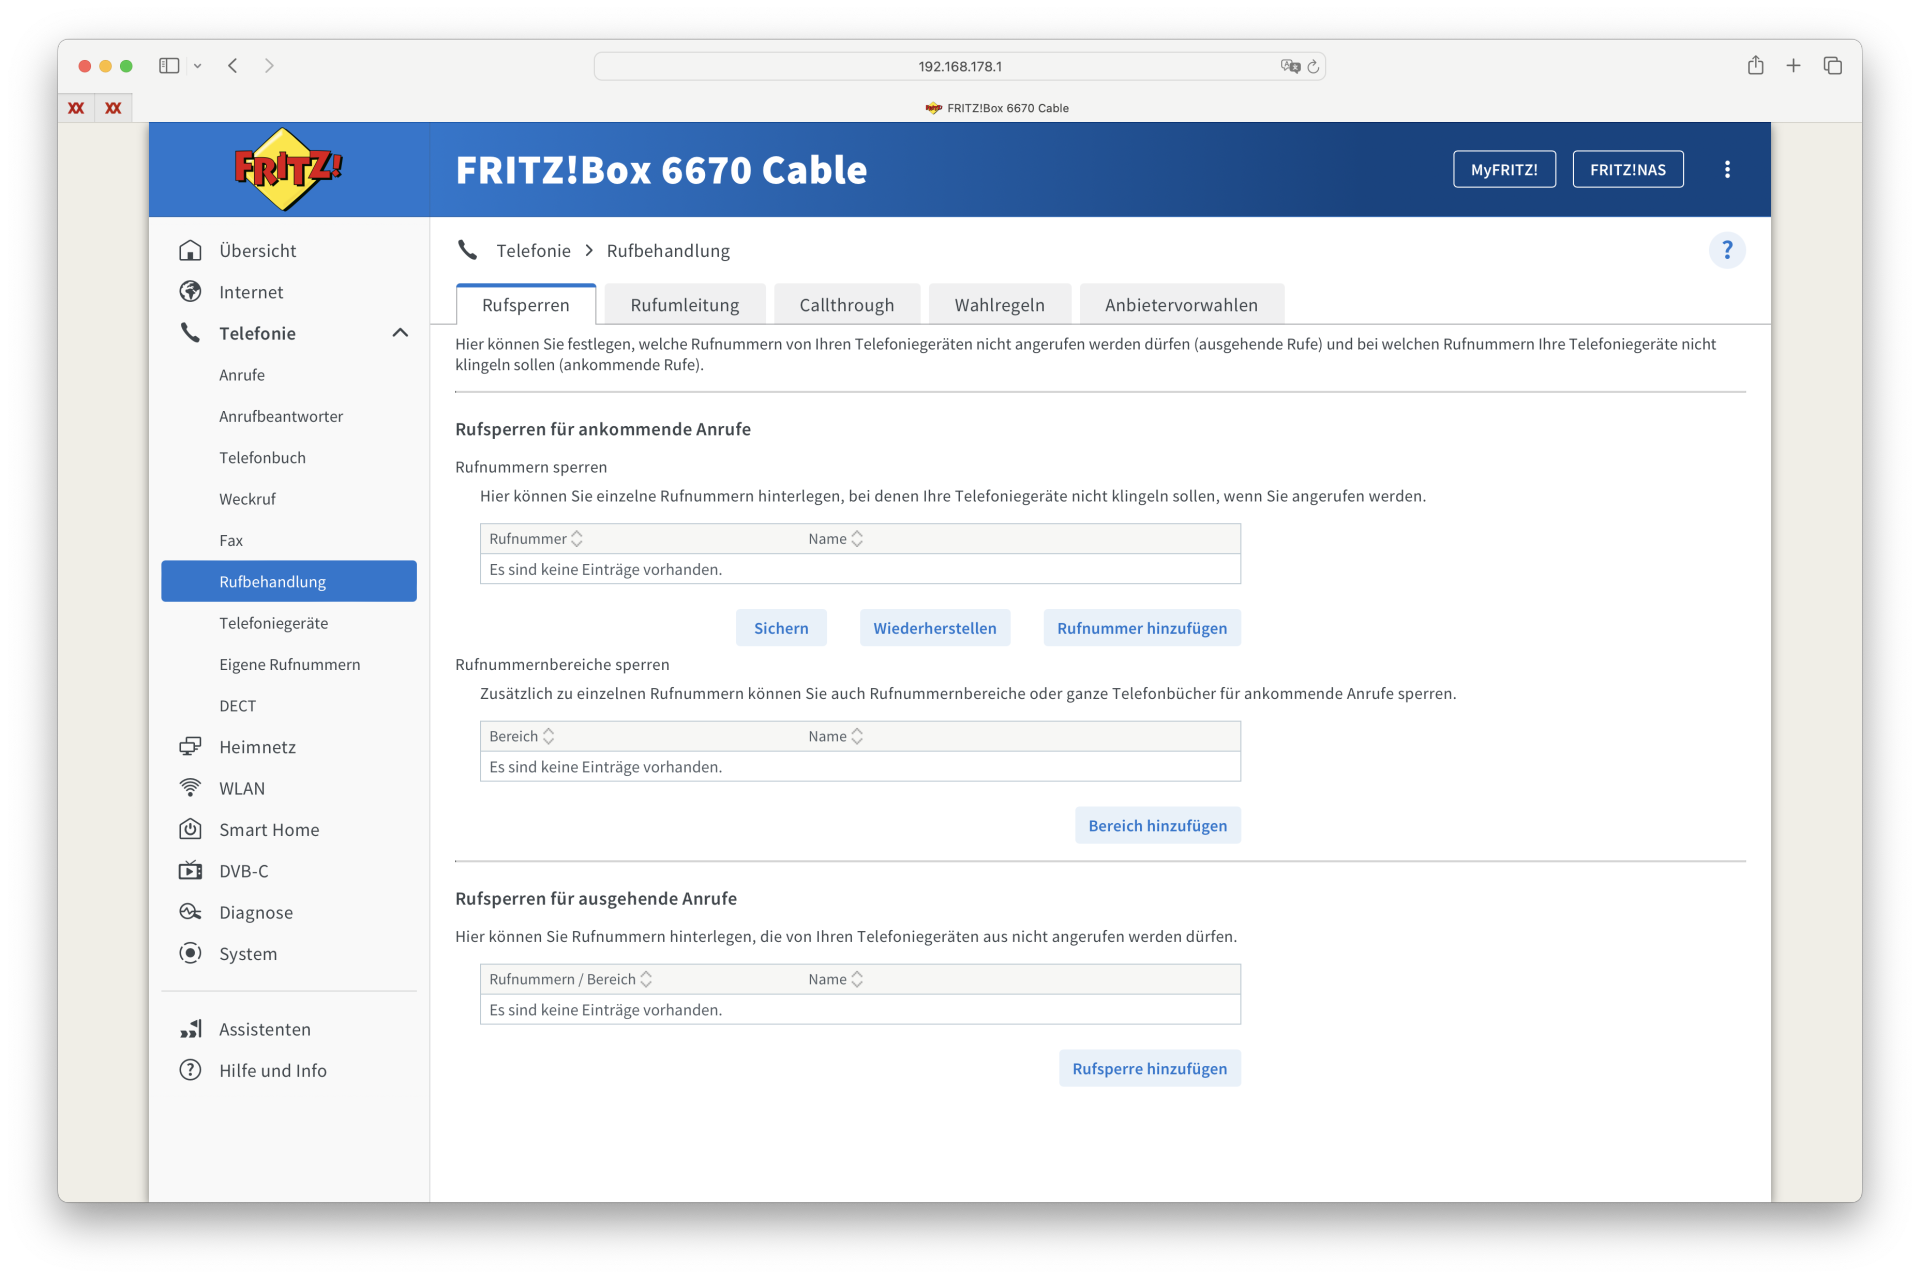Click the browser sidebar toggle icon
This screenshot has width=1920, height=1279.
click(x=169, y=66)
